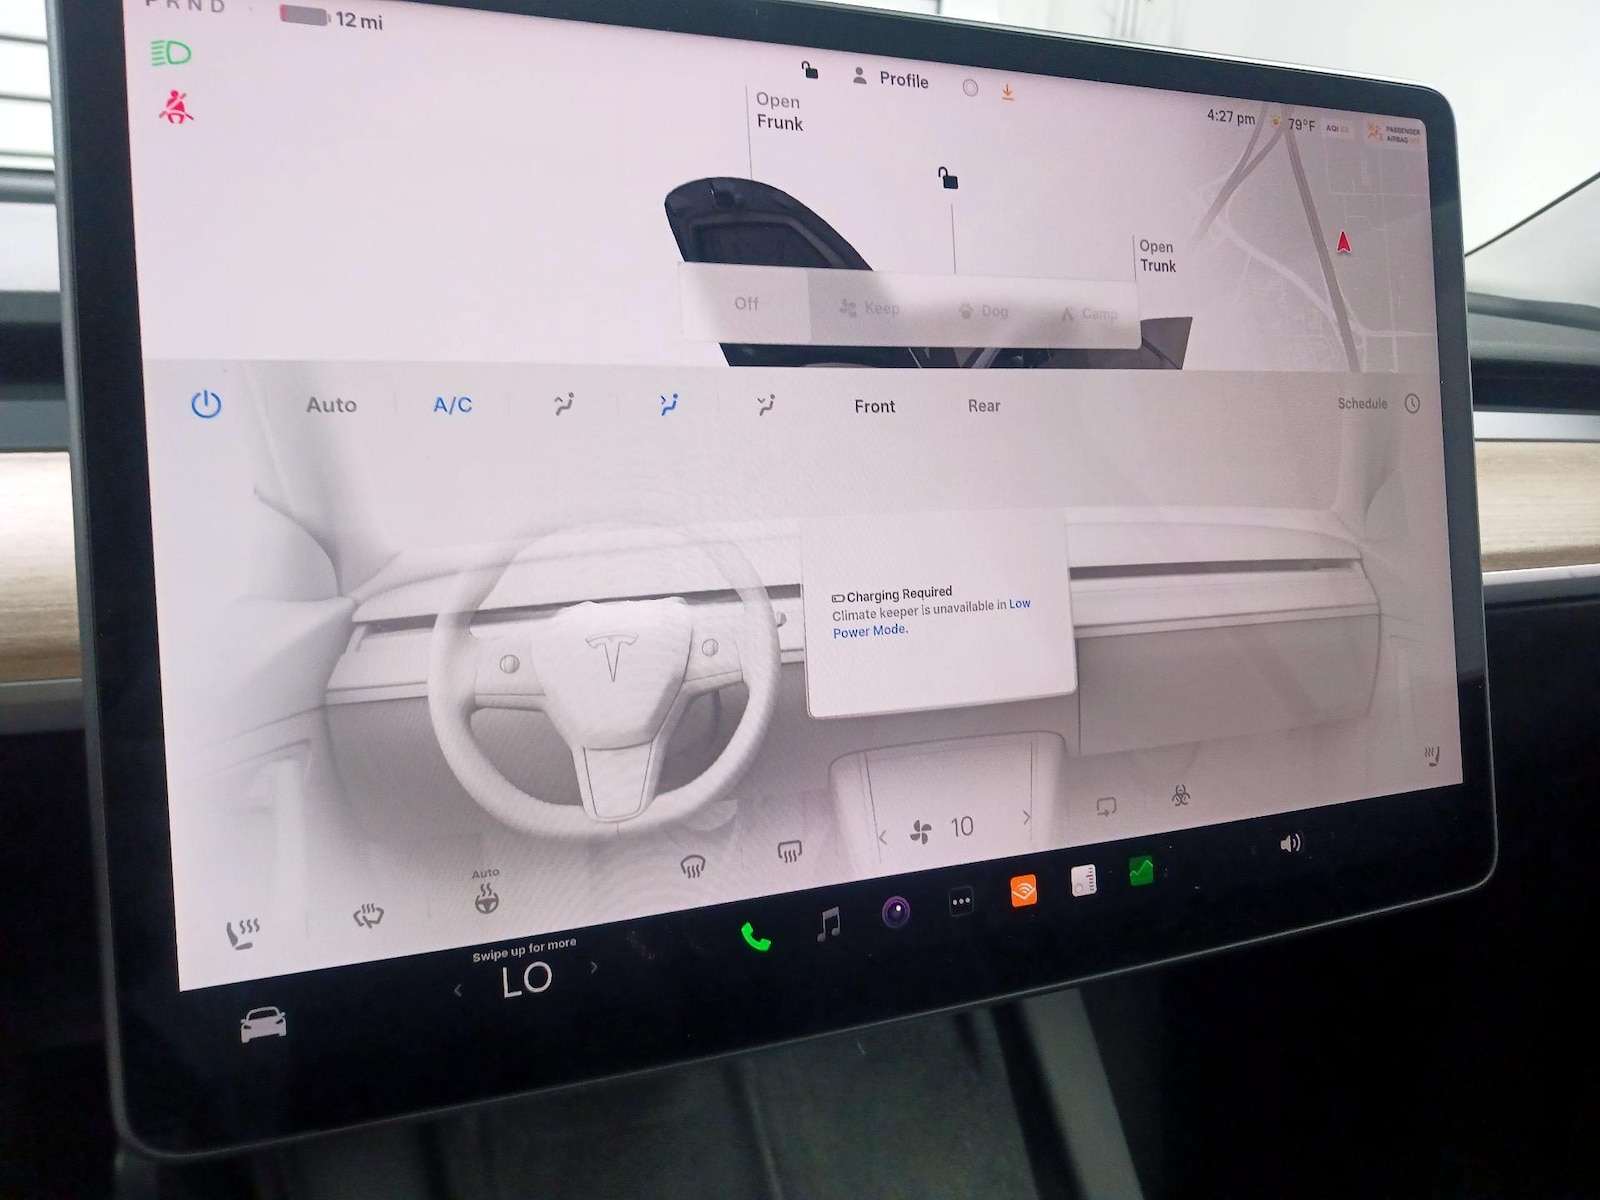1600x1200 pixels.
Task: Select Camp mode
Action: [x=1089, y=314]
